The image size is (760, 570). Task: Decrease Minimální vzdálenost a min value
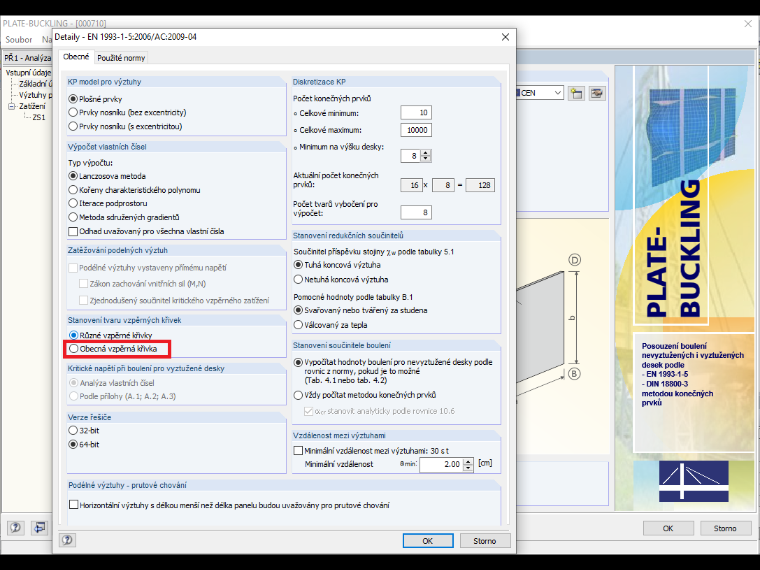click(x=468, y=467)
